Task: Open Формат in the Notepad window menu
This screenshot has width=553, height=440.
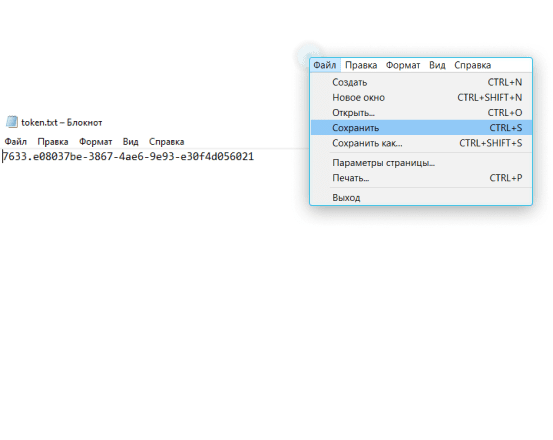Action: 96,142
